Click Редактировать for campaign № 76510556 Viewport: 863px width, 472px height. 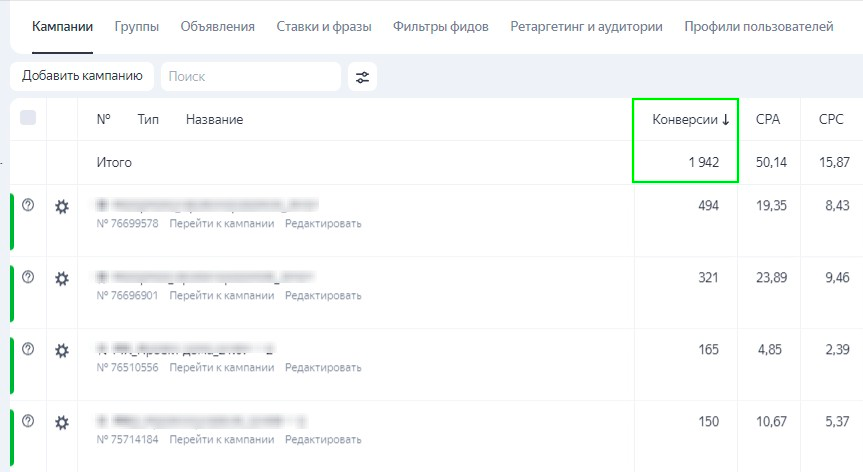[x=323, y=368]
